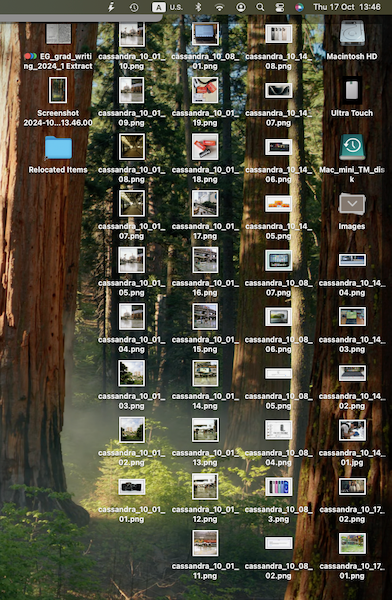392x600 pixels.
Task: Select cassandra_10_17_01.png file
Action: (x=352, y=543)
